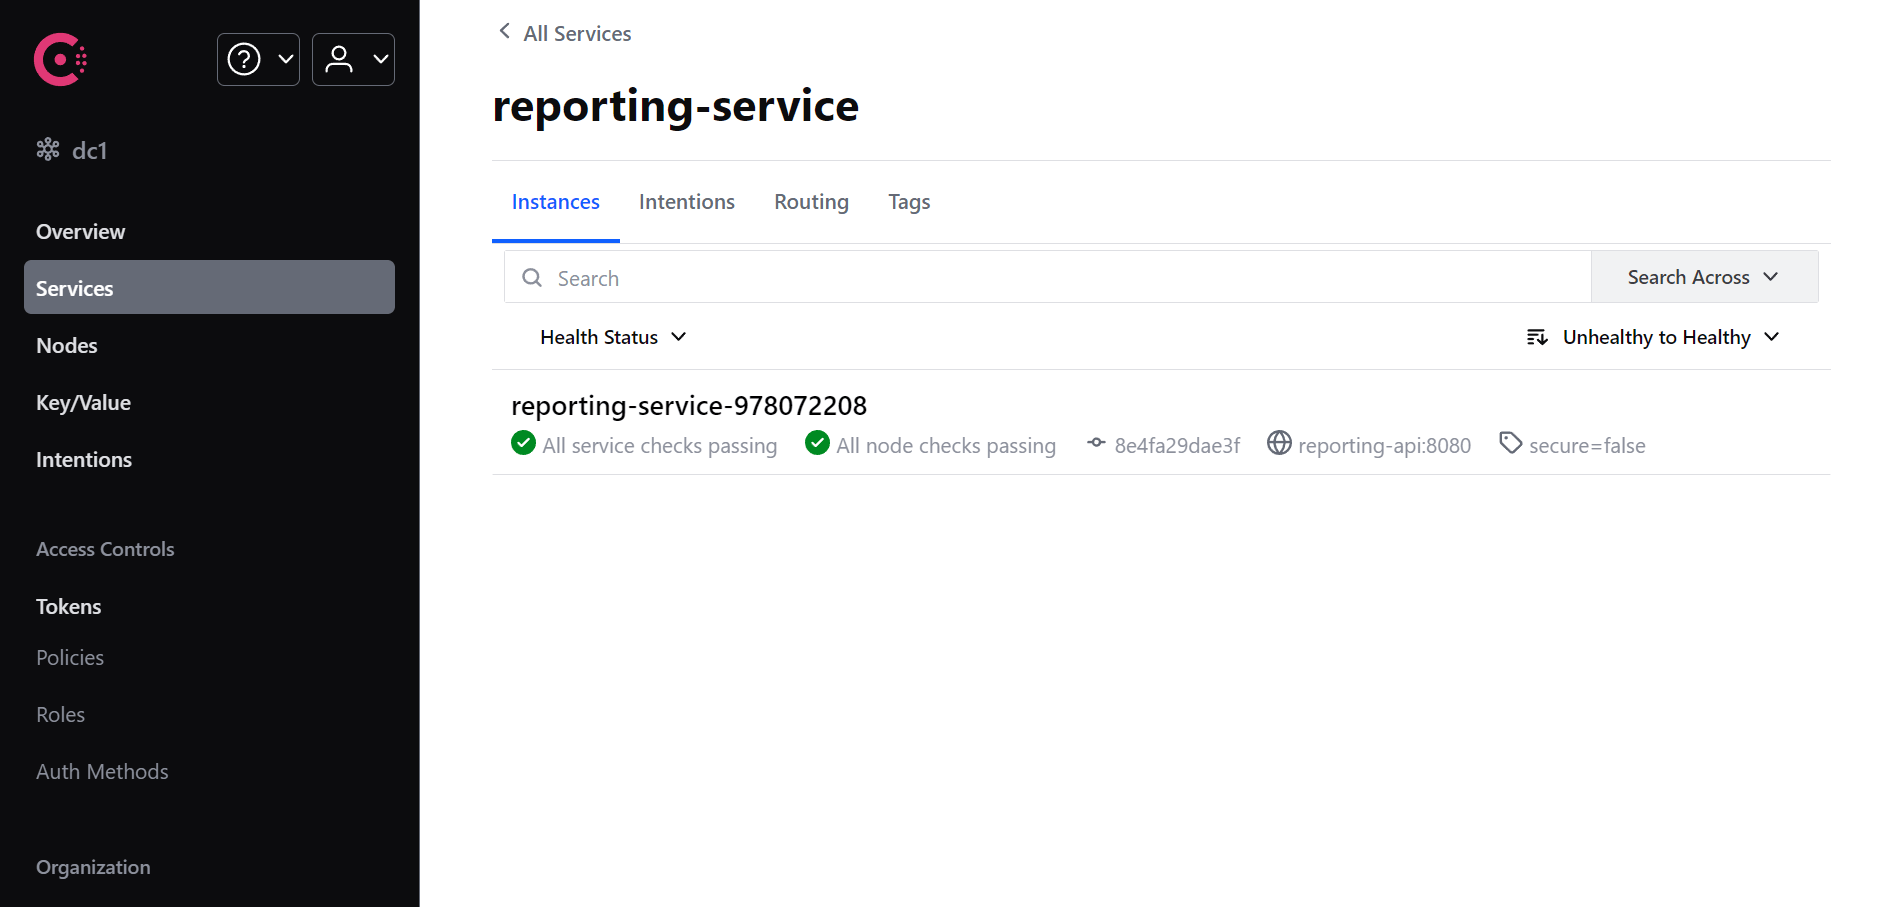Click the node ID key icon beside 8e4fa29dae3f

[1095, 443]
